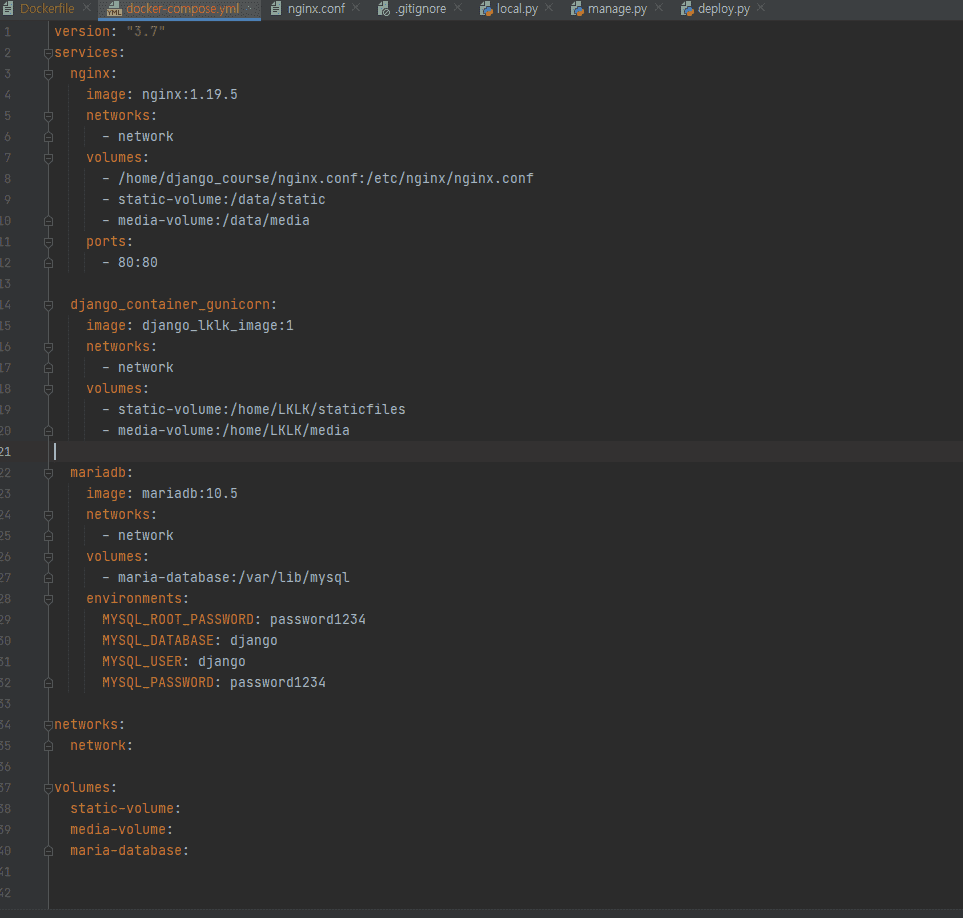Open the local.py editor tab
The height and width of the screenshot is (918, 963).
coord(517,9)
